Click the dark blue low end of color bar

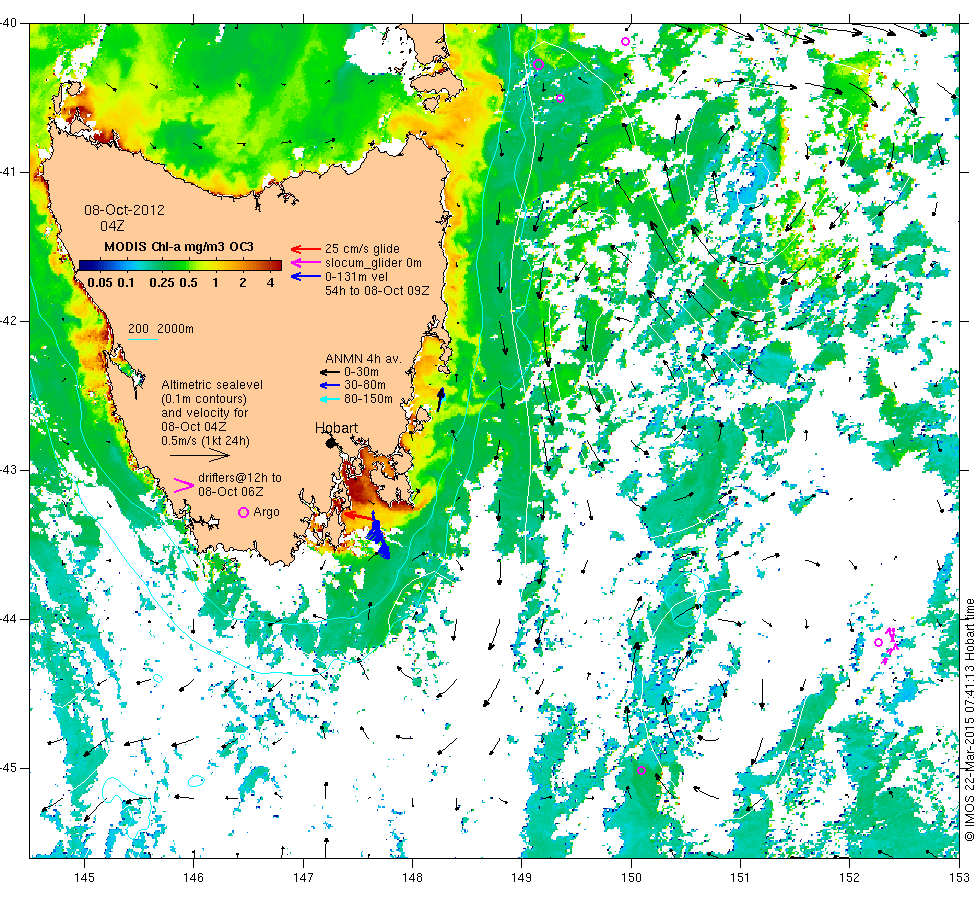coord(84,265)
